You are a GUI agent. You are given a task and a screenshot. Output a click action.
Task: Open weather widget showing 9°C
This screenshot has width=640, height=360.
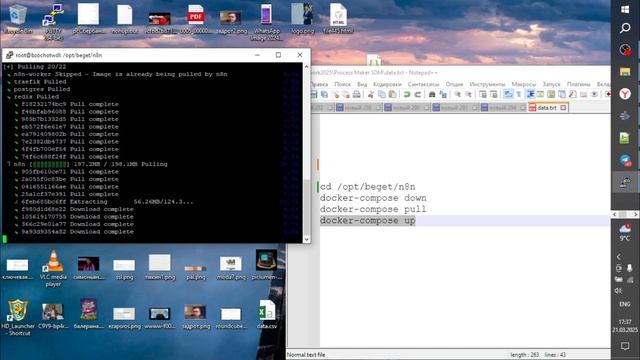tap(625, 232)
